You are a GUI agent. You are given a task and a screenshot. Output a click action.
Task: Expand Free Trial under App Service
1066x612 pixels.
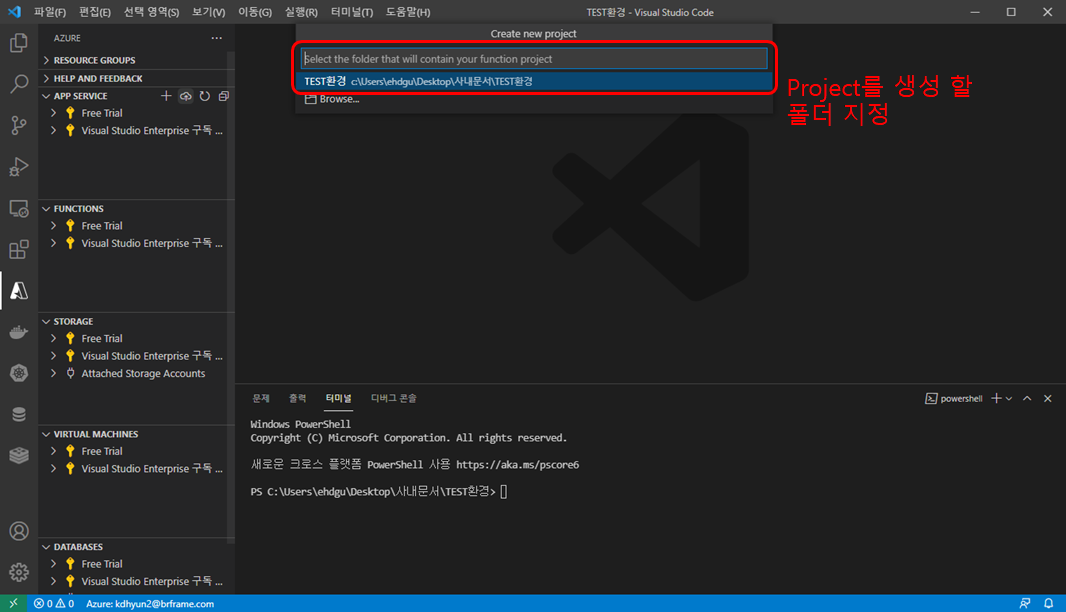[54, 113]
